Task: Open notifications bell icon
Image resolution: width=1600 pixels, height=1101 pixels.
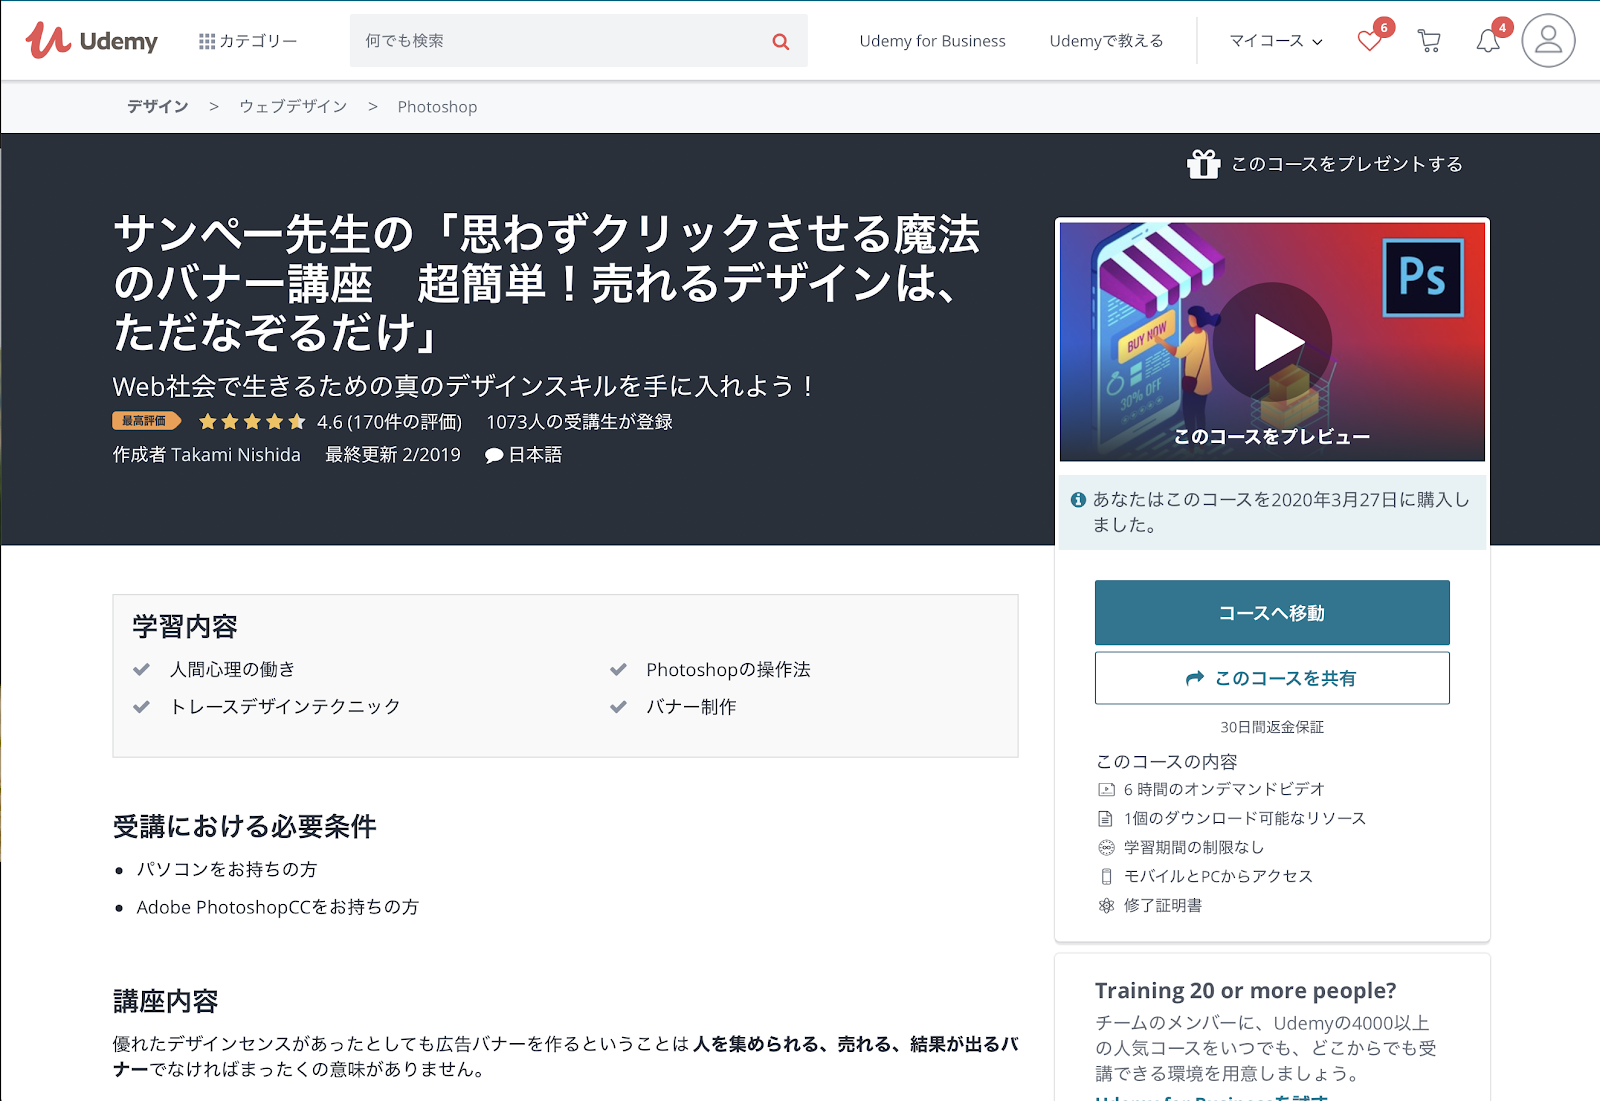Action: pos(1488,41)
